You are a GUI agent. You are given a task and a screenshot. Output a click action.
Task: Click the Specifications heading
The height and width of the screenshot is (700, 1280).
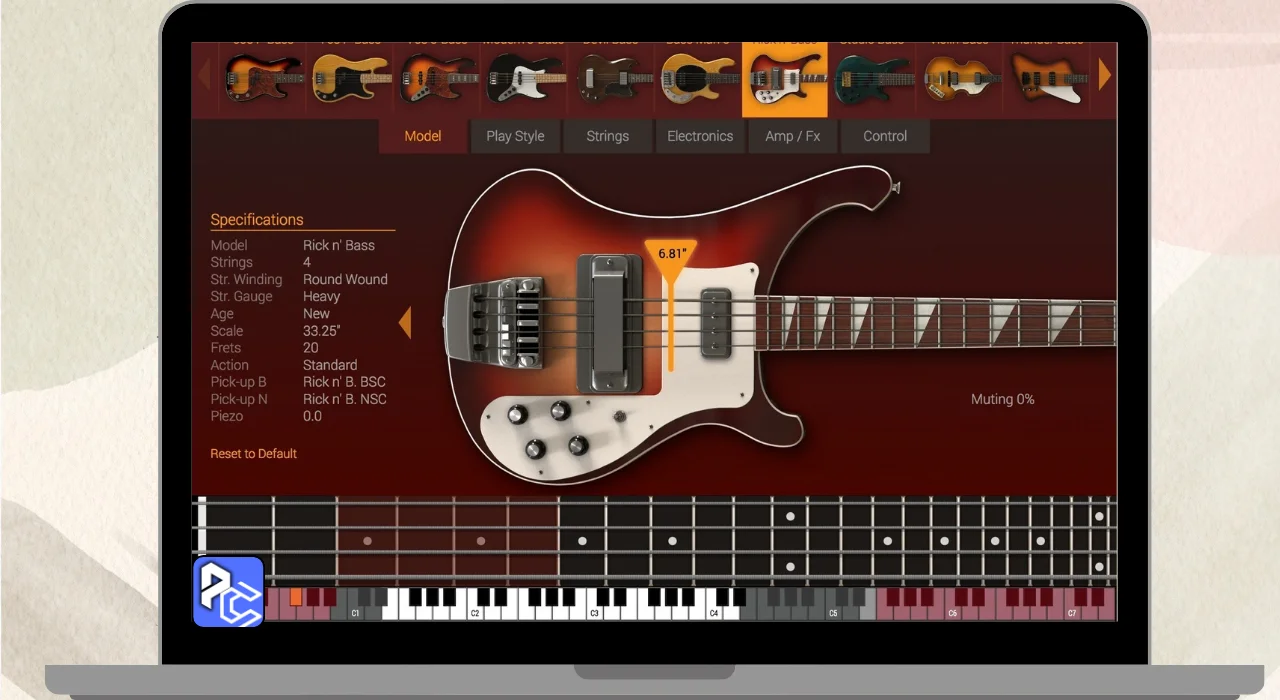tap(256, 220)
